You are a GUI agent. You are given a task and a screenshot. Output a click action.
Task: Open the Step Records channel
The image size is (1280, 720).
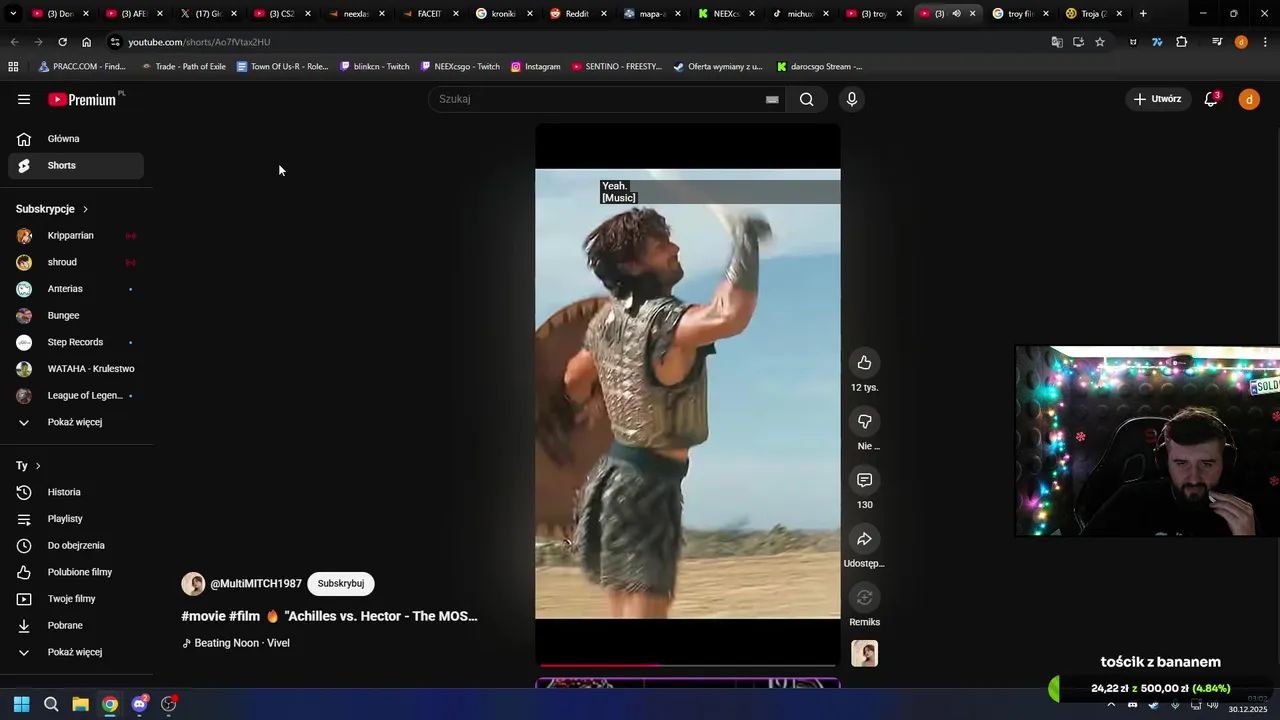pos(76,342)
